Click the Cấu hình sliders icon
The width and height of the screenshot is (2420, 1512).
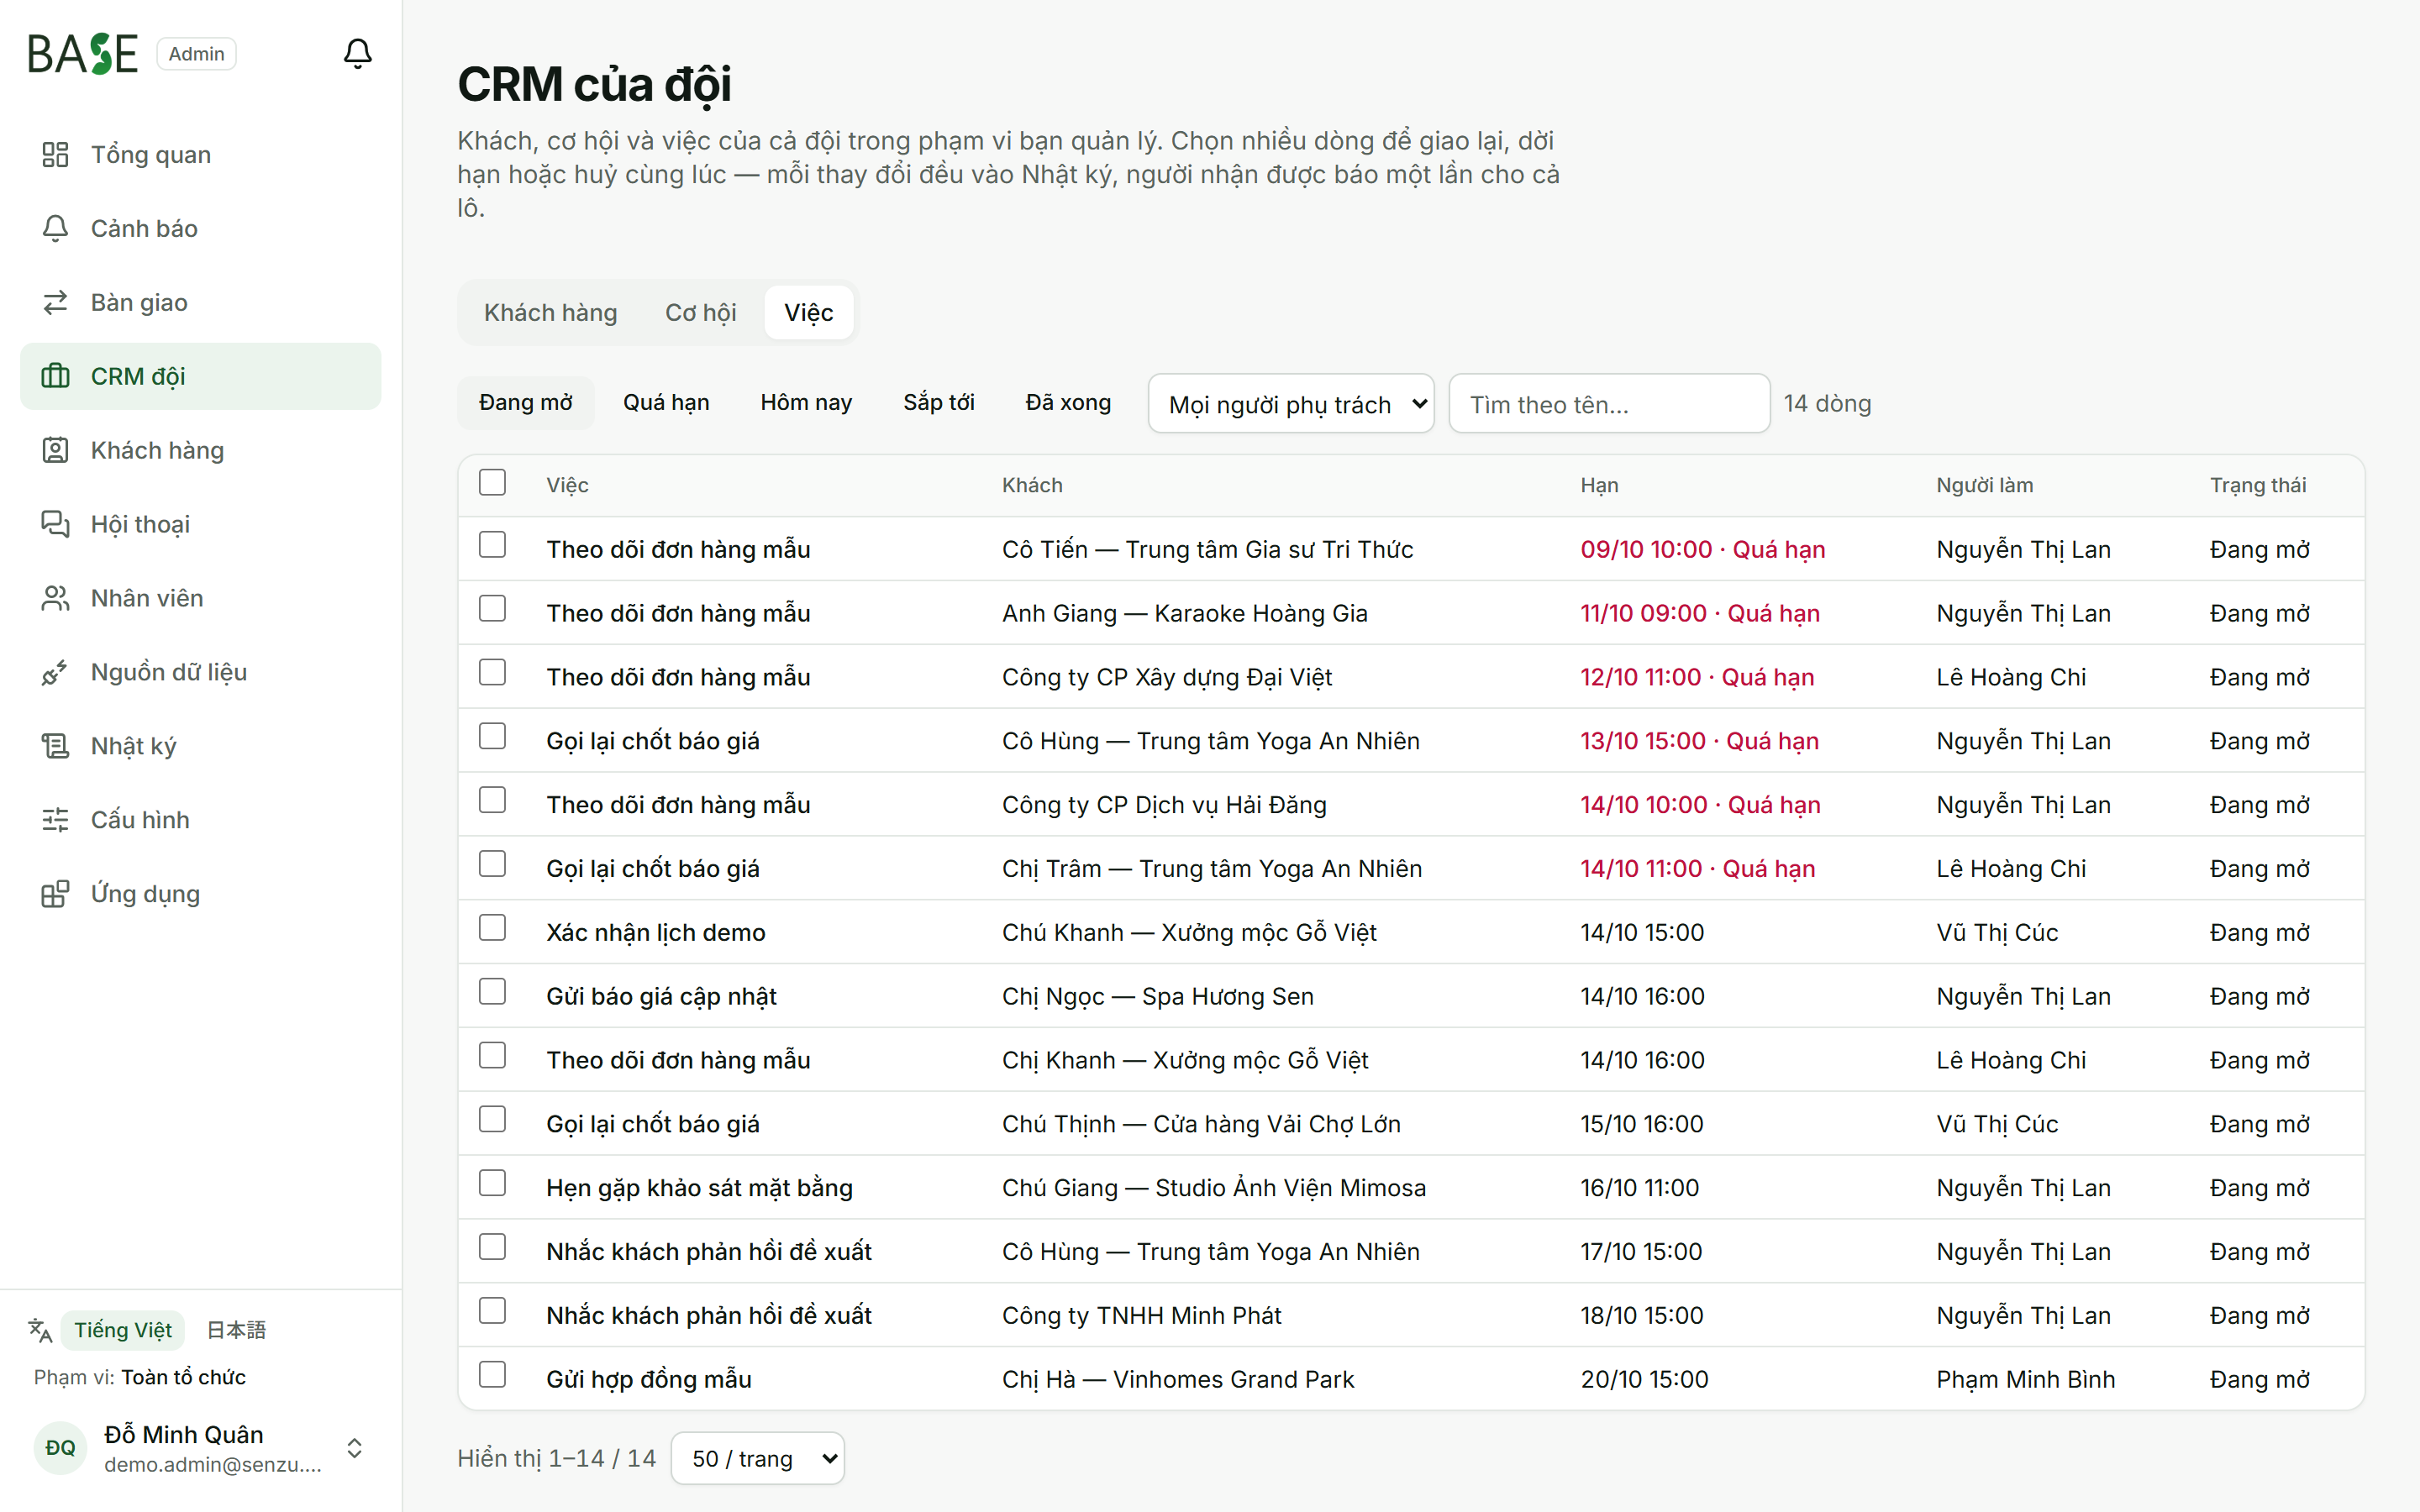(x=55, y=821)
